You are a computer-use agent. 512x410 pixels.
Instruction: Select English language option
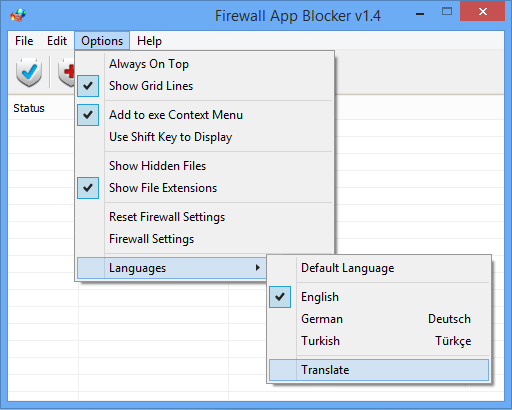tap(379, 297)
